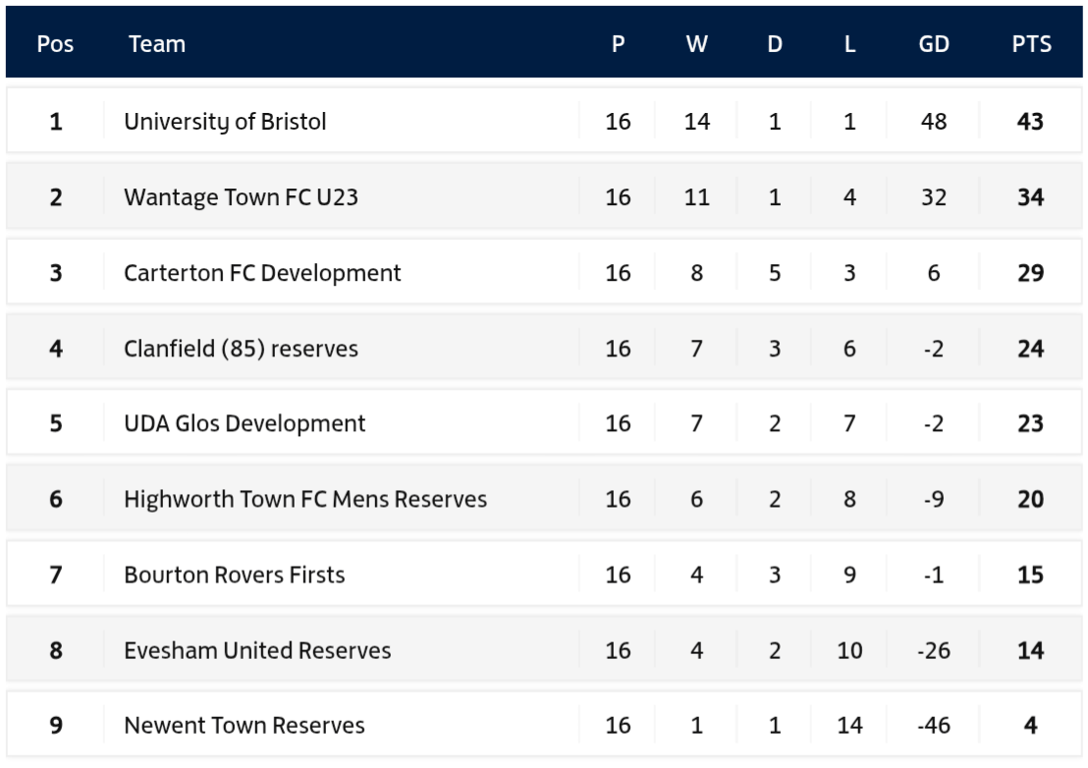Open Highworth Town FC Mens Reserves
1088x768 pixels.
tap(305, 499)
